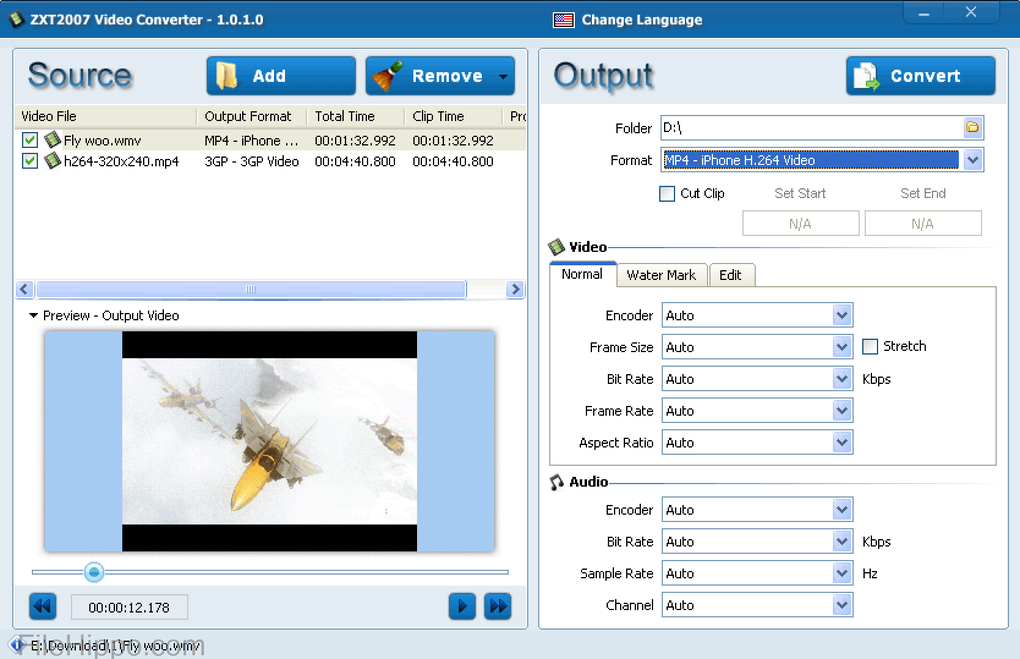Click the US flag Change Language icon
Image resolution: width=1020 pixels, height=659 pixels.
pyautogui.click(x=564, y=20)
